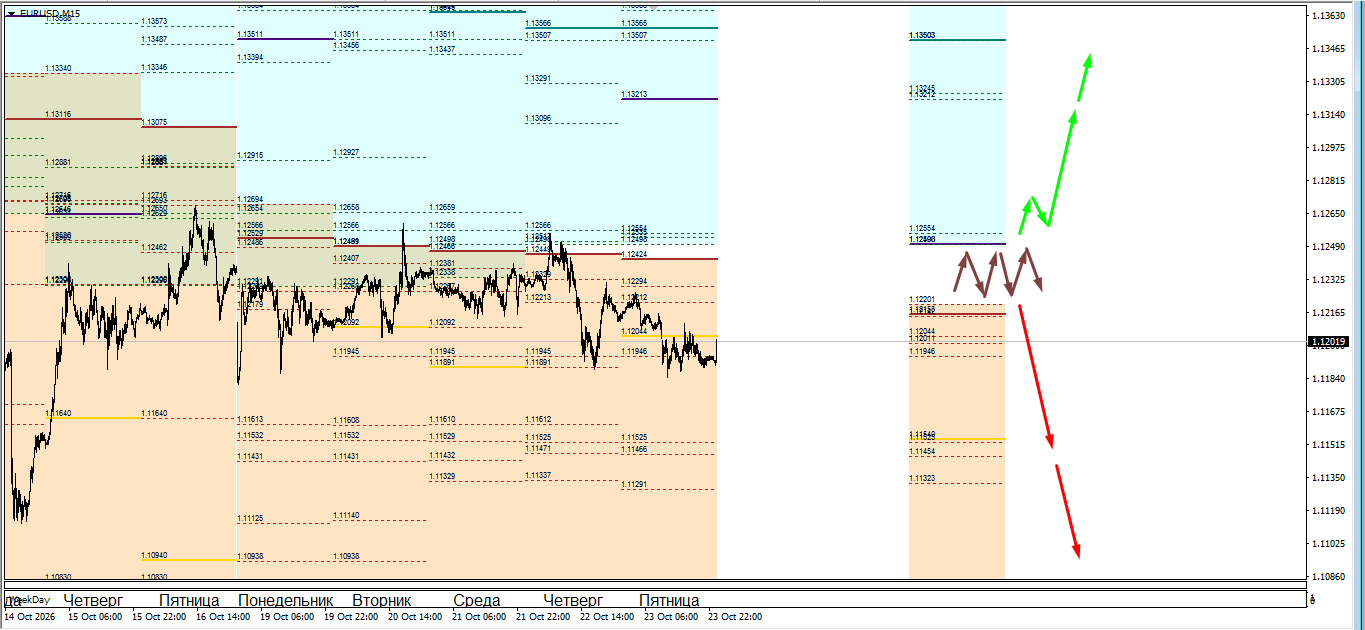Click the 15 Oct 06:00 time label
This screenshot has width=1365, height=630.
tap(95, 617)
